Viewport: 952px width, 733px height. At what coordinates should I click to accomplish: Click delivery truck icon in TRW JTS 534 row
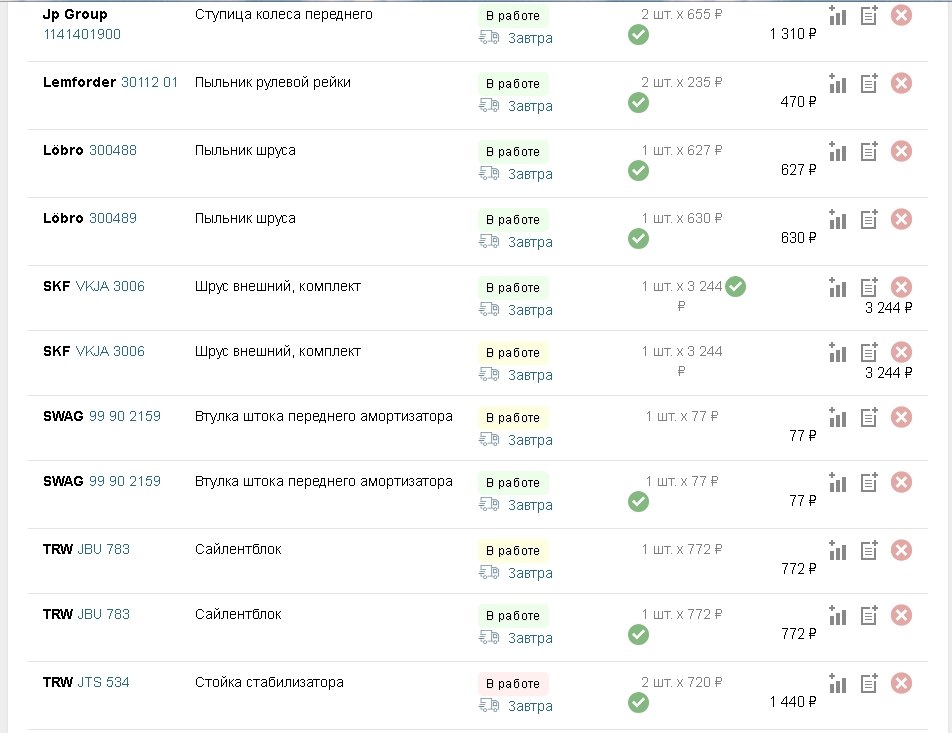489,706
